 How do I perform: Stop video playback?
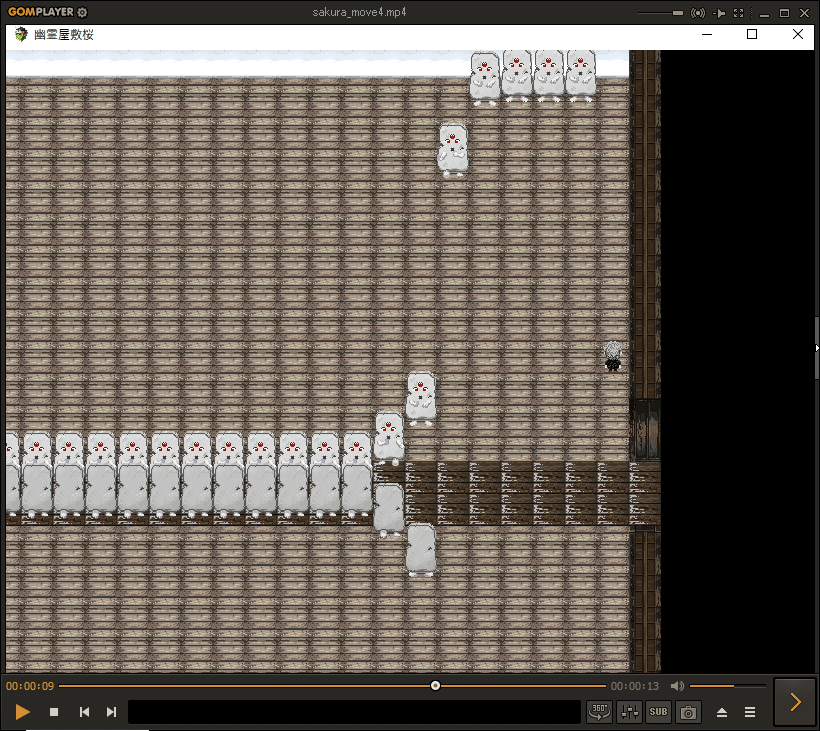click(x=54, y=712)
